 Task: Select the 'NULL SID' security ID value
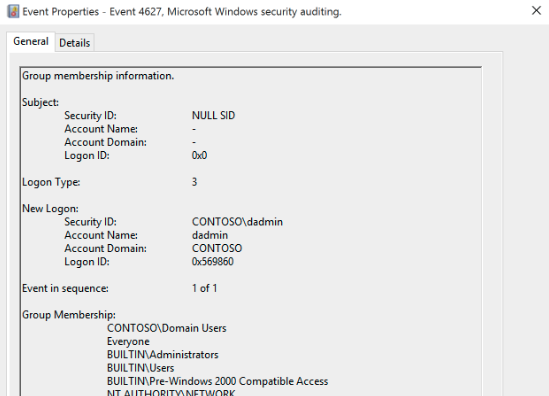(213, 116)
